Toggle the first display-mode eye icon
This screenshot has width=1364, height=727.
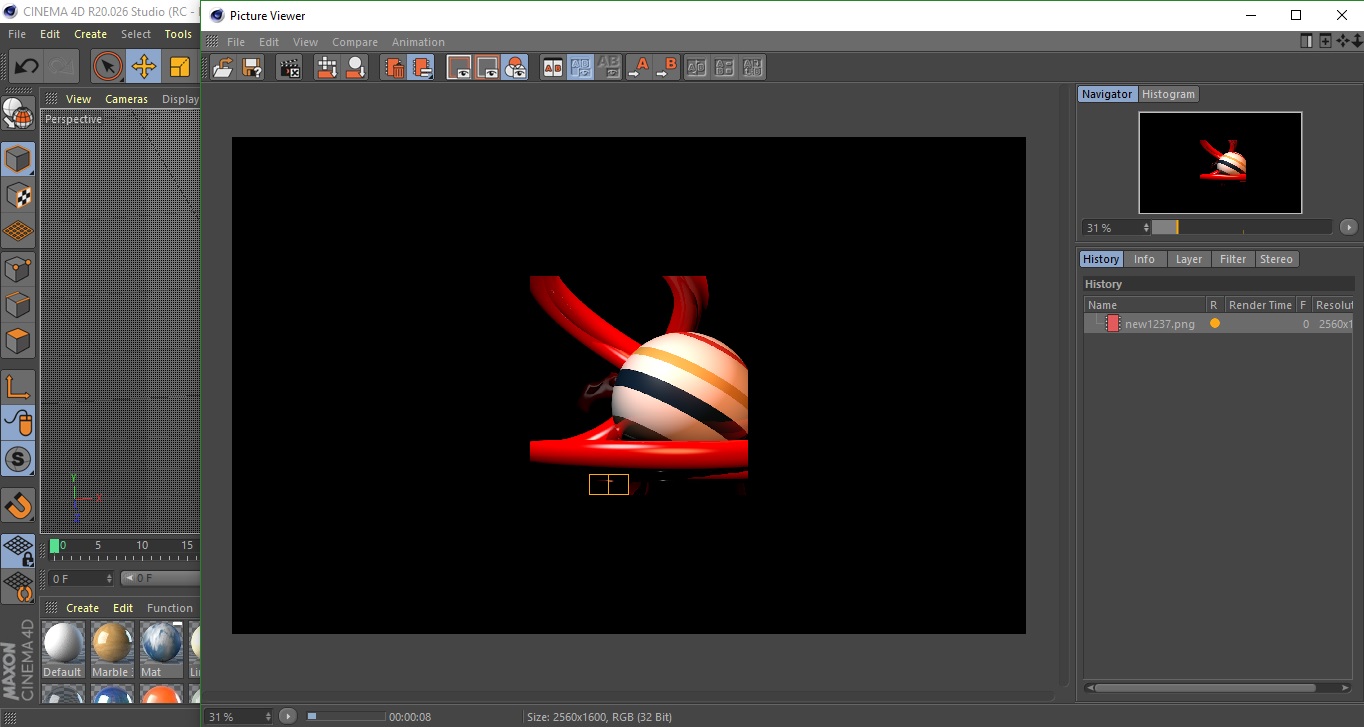coord(459,68)
